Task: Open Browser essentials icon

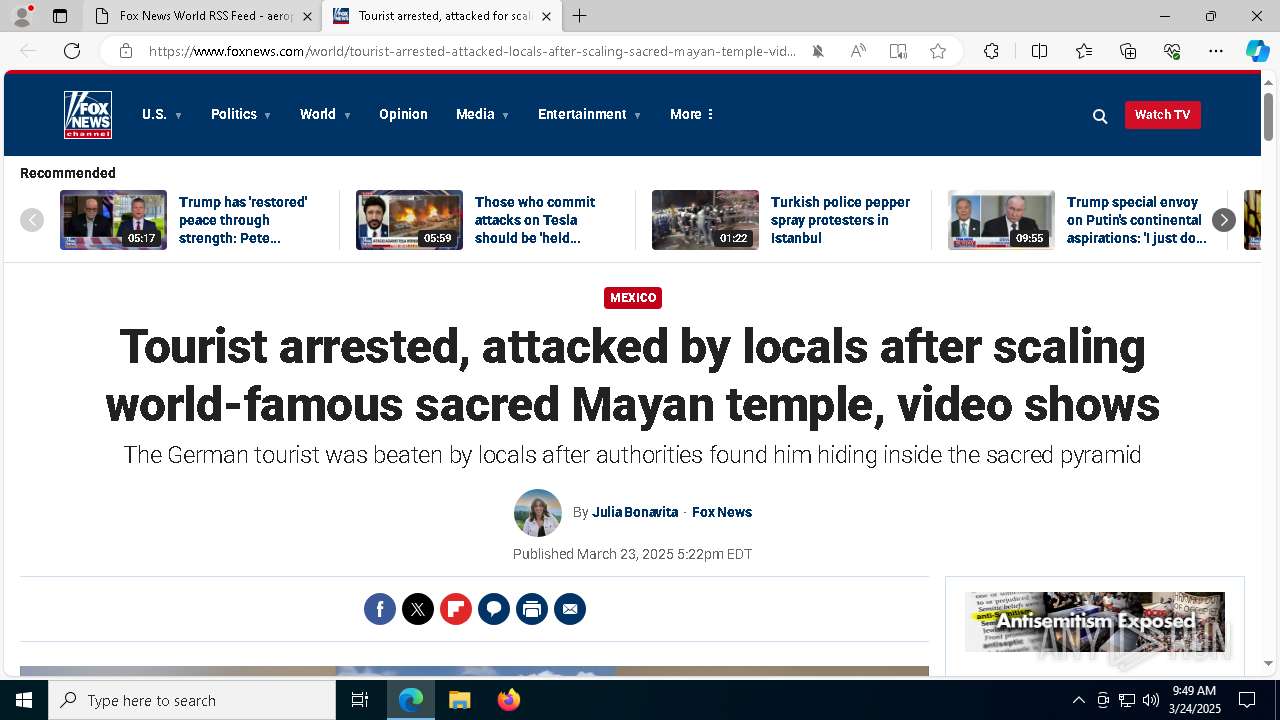Action: (x=1172, y=51)
